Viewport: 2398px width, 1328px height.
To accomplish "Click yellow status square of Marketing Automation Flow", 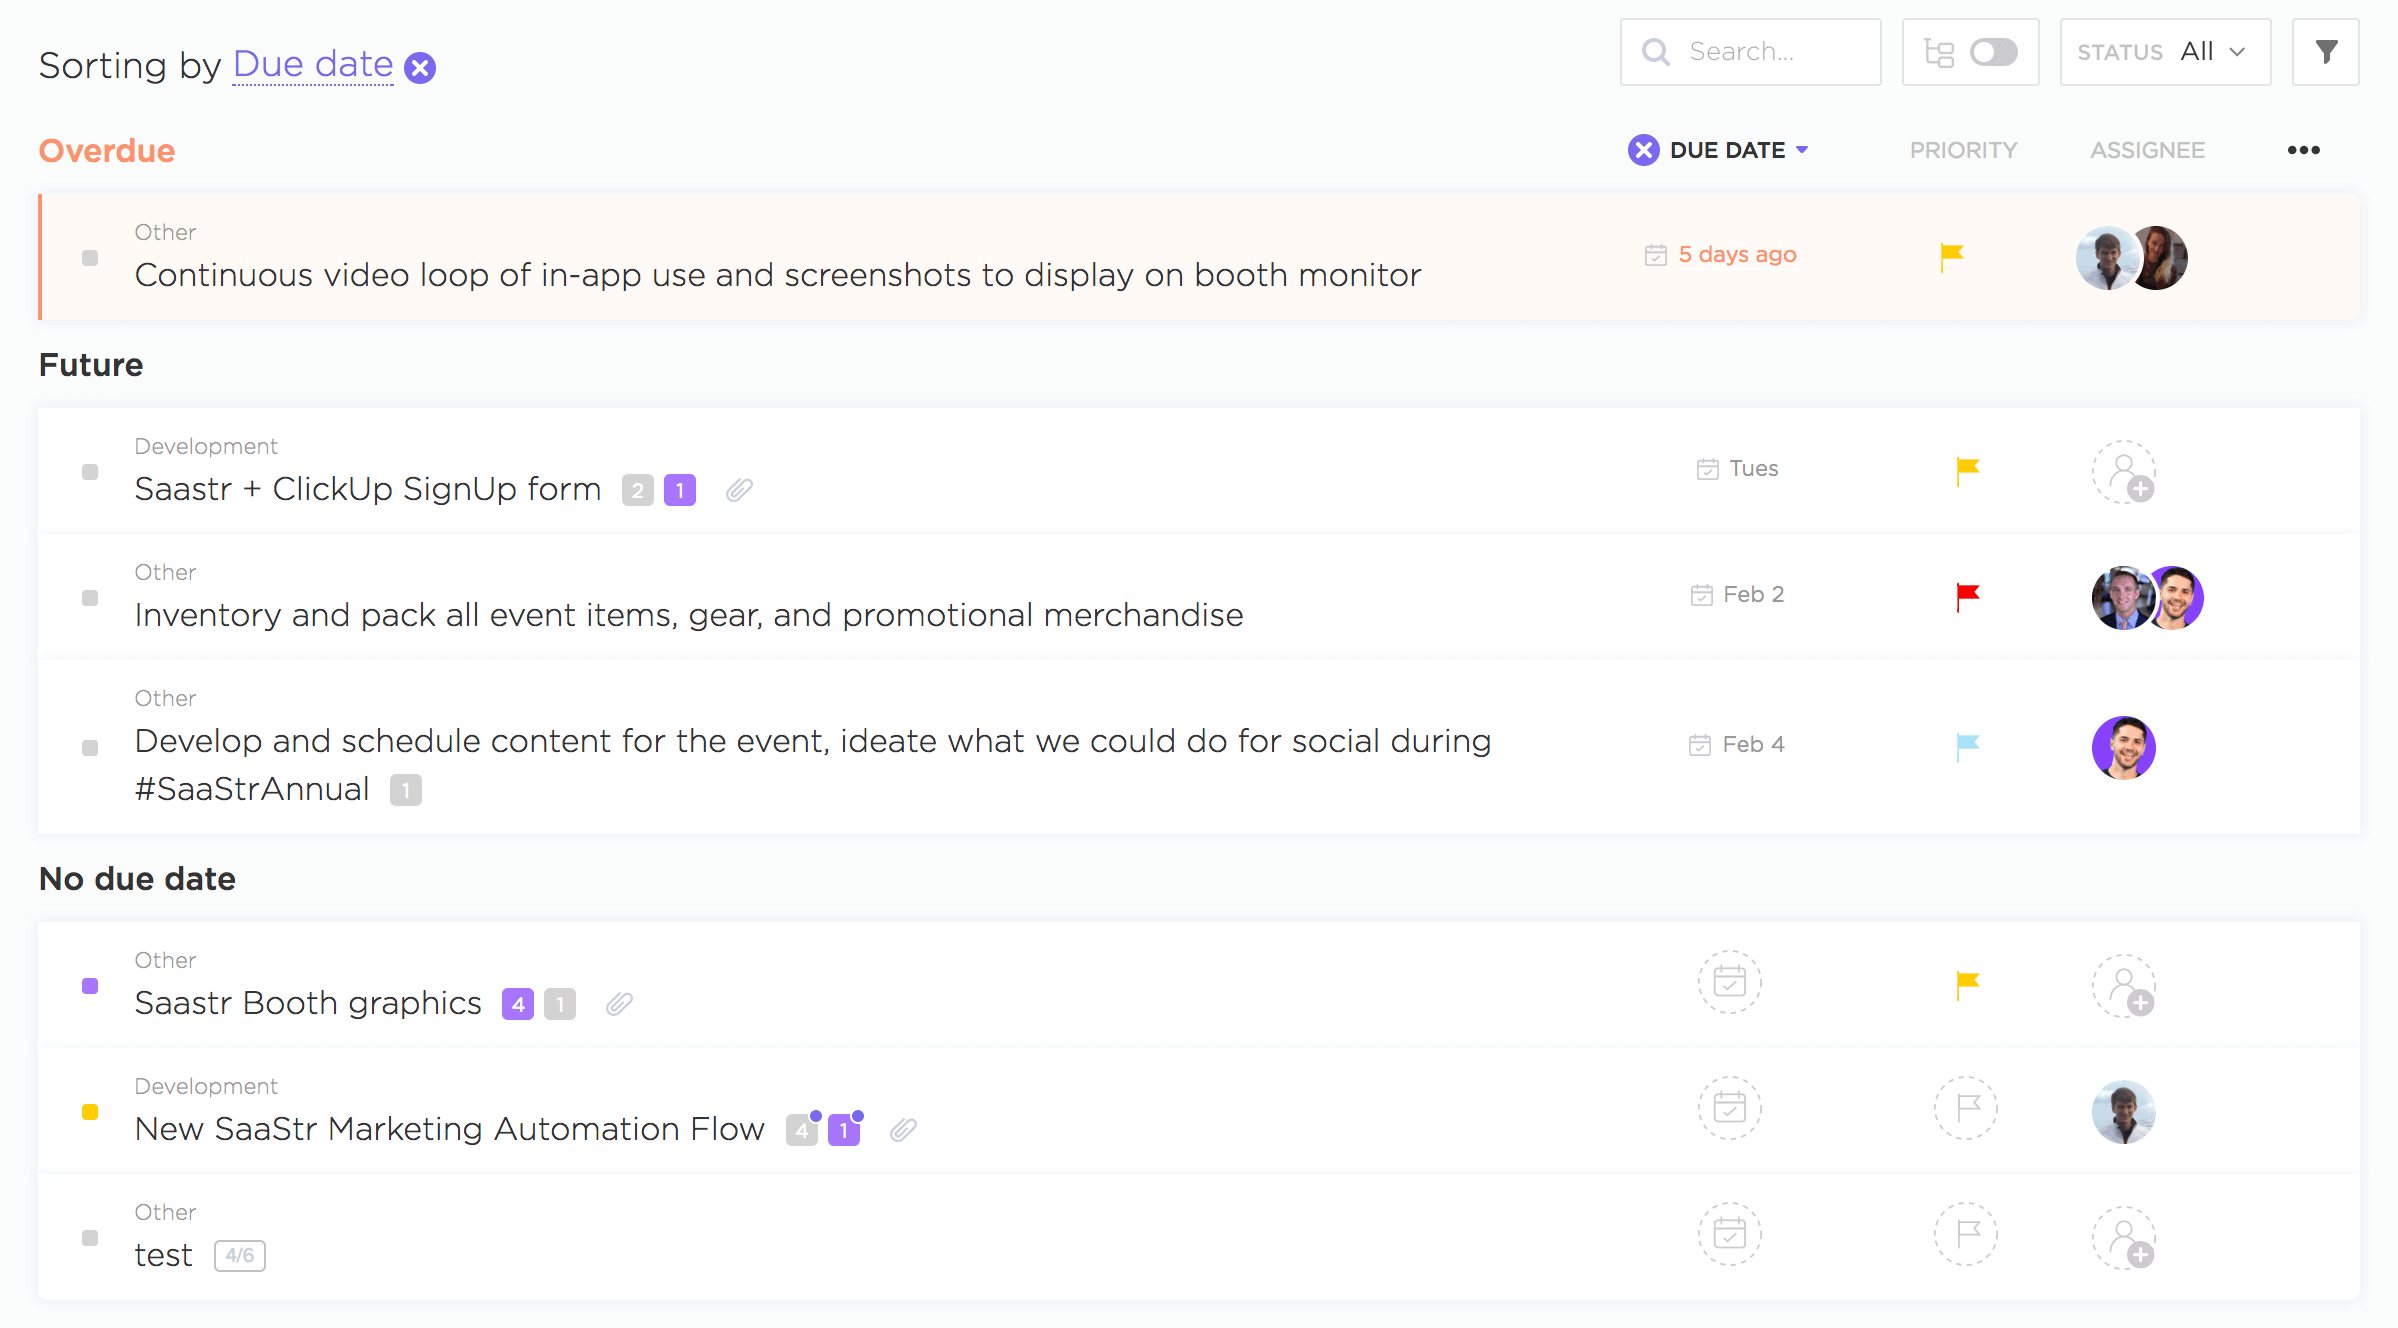I will coord(90,1112).
